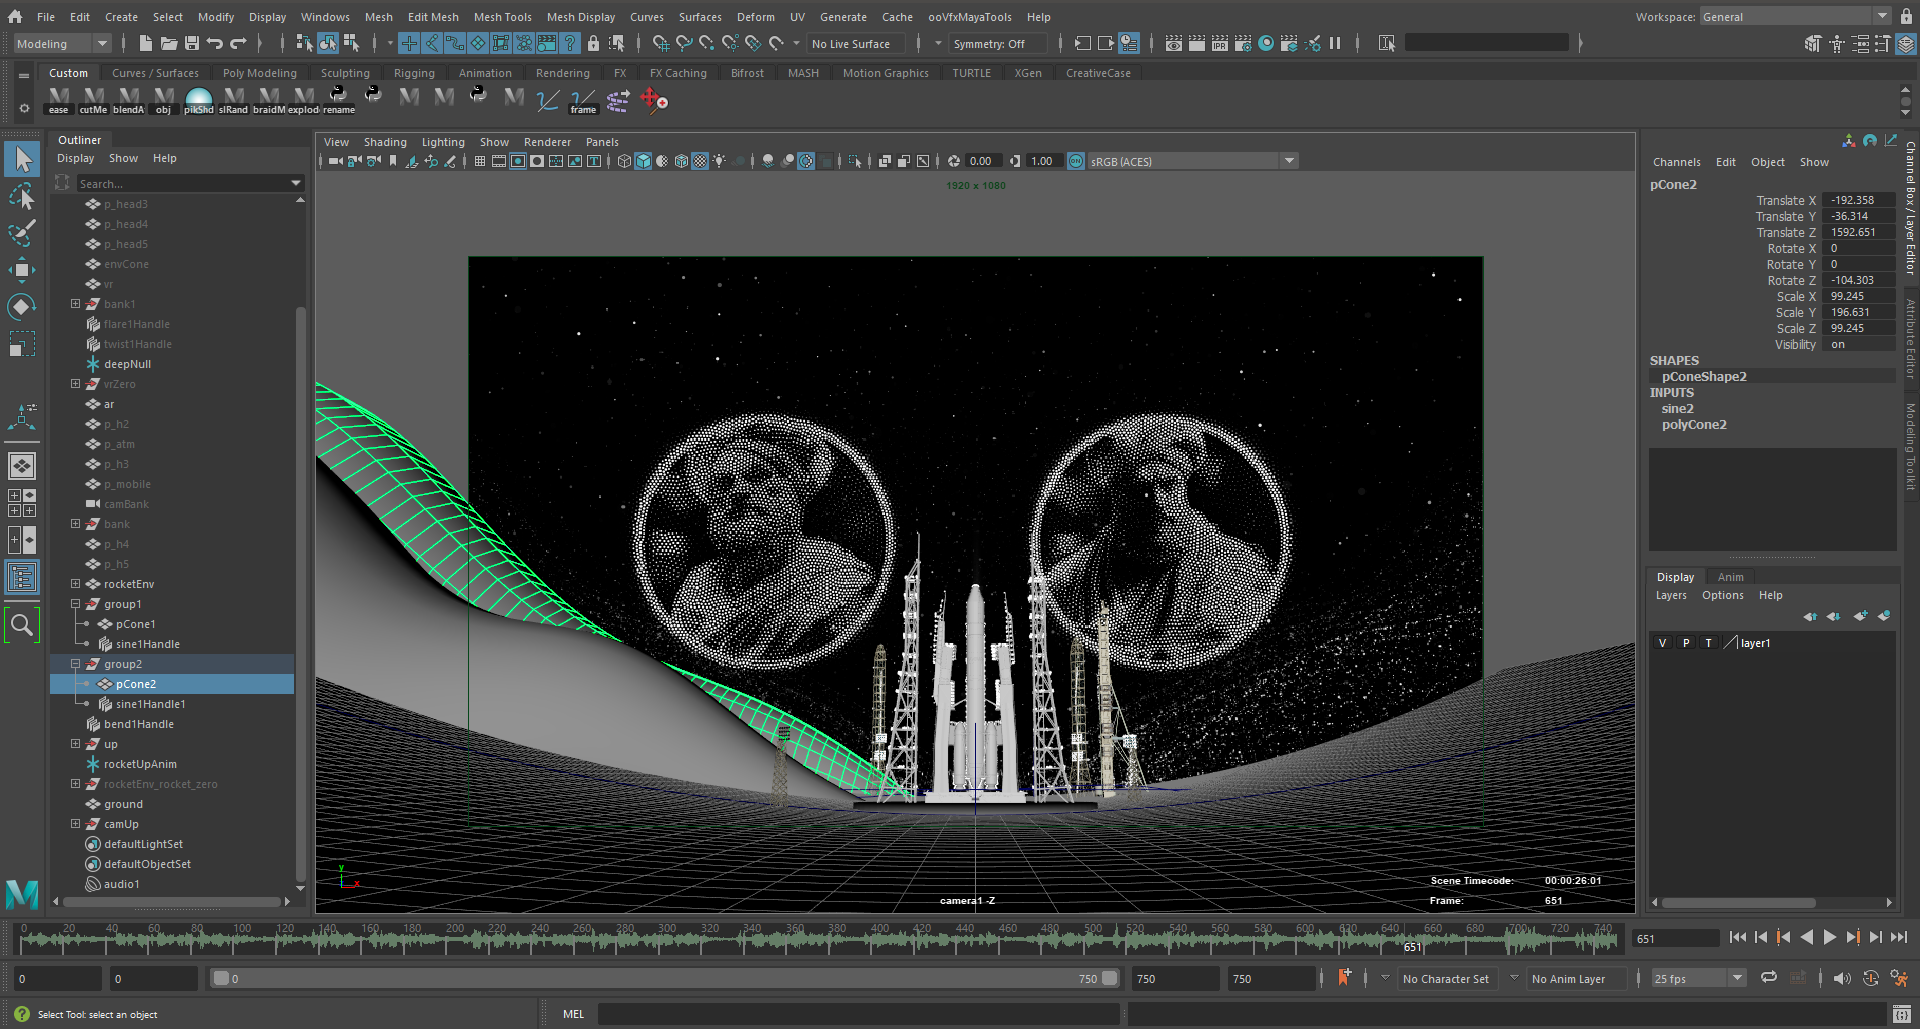Click the Undo arrow icon
This screenshot has height=1029, width=1920.
tap(215, 43)
